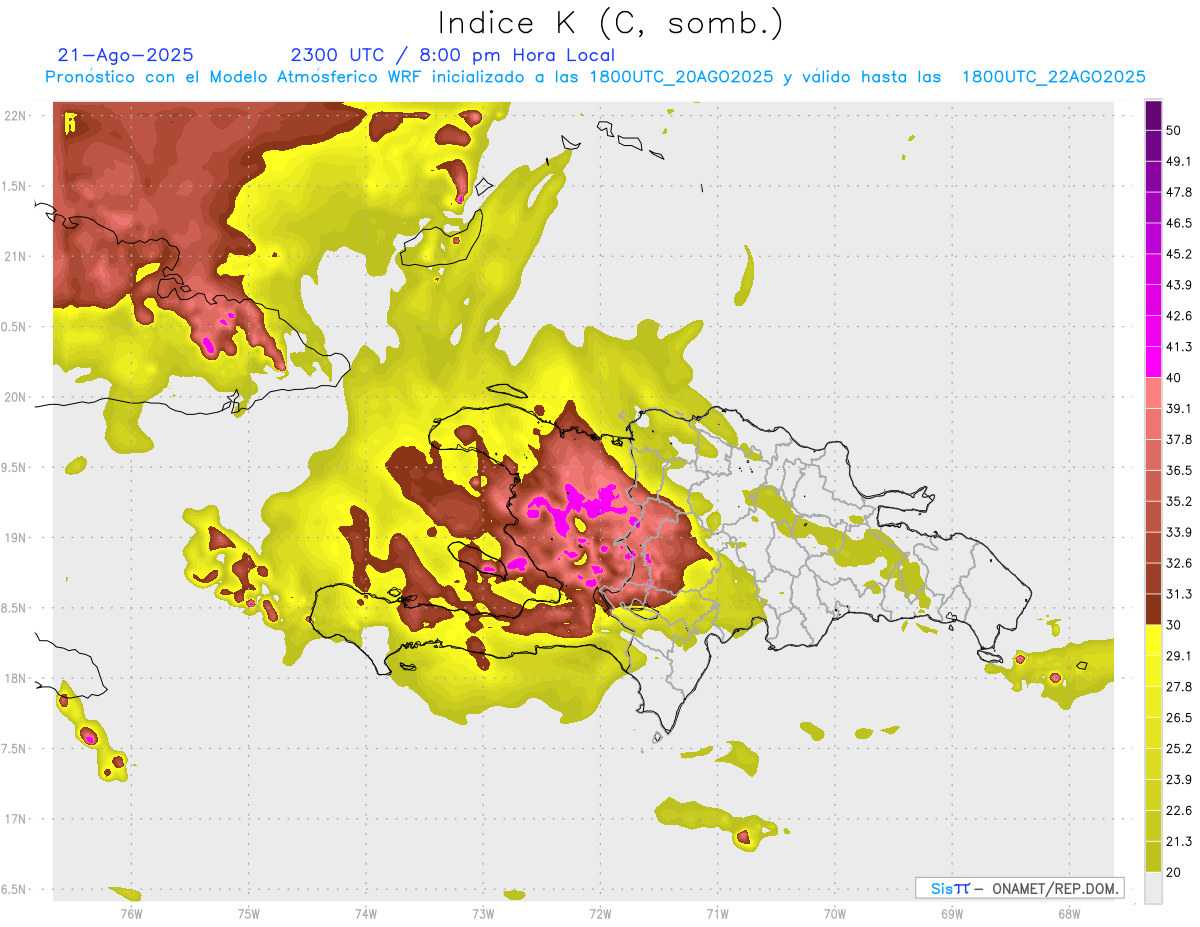Image resolution: width=1200 pixels, height=927 pixels.
Task: Click the colorbar value "41.3"
Action: point(1179,347)
